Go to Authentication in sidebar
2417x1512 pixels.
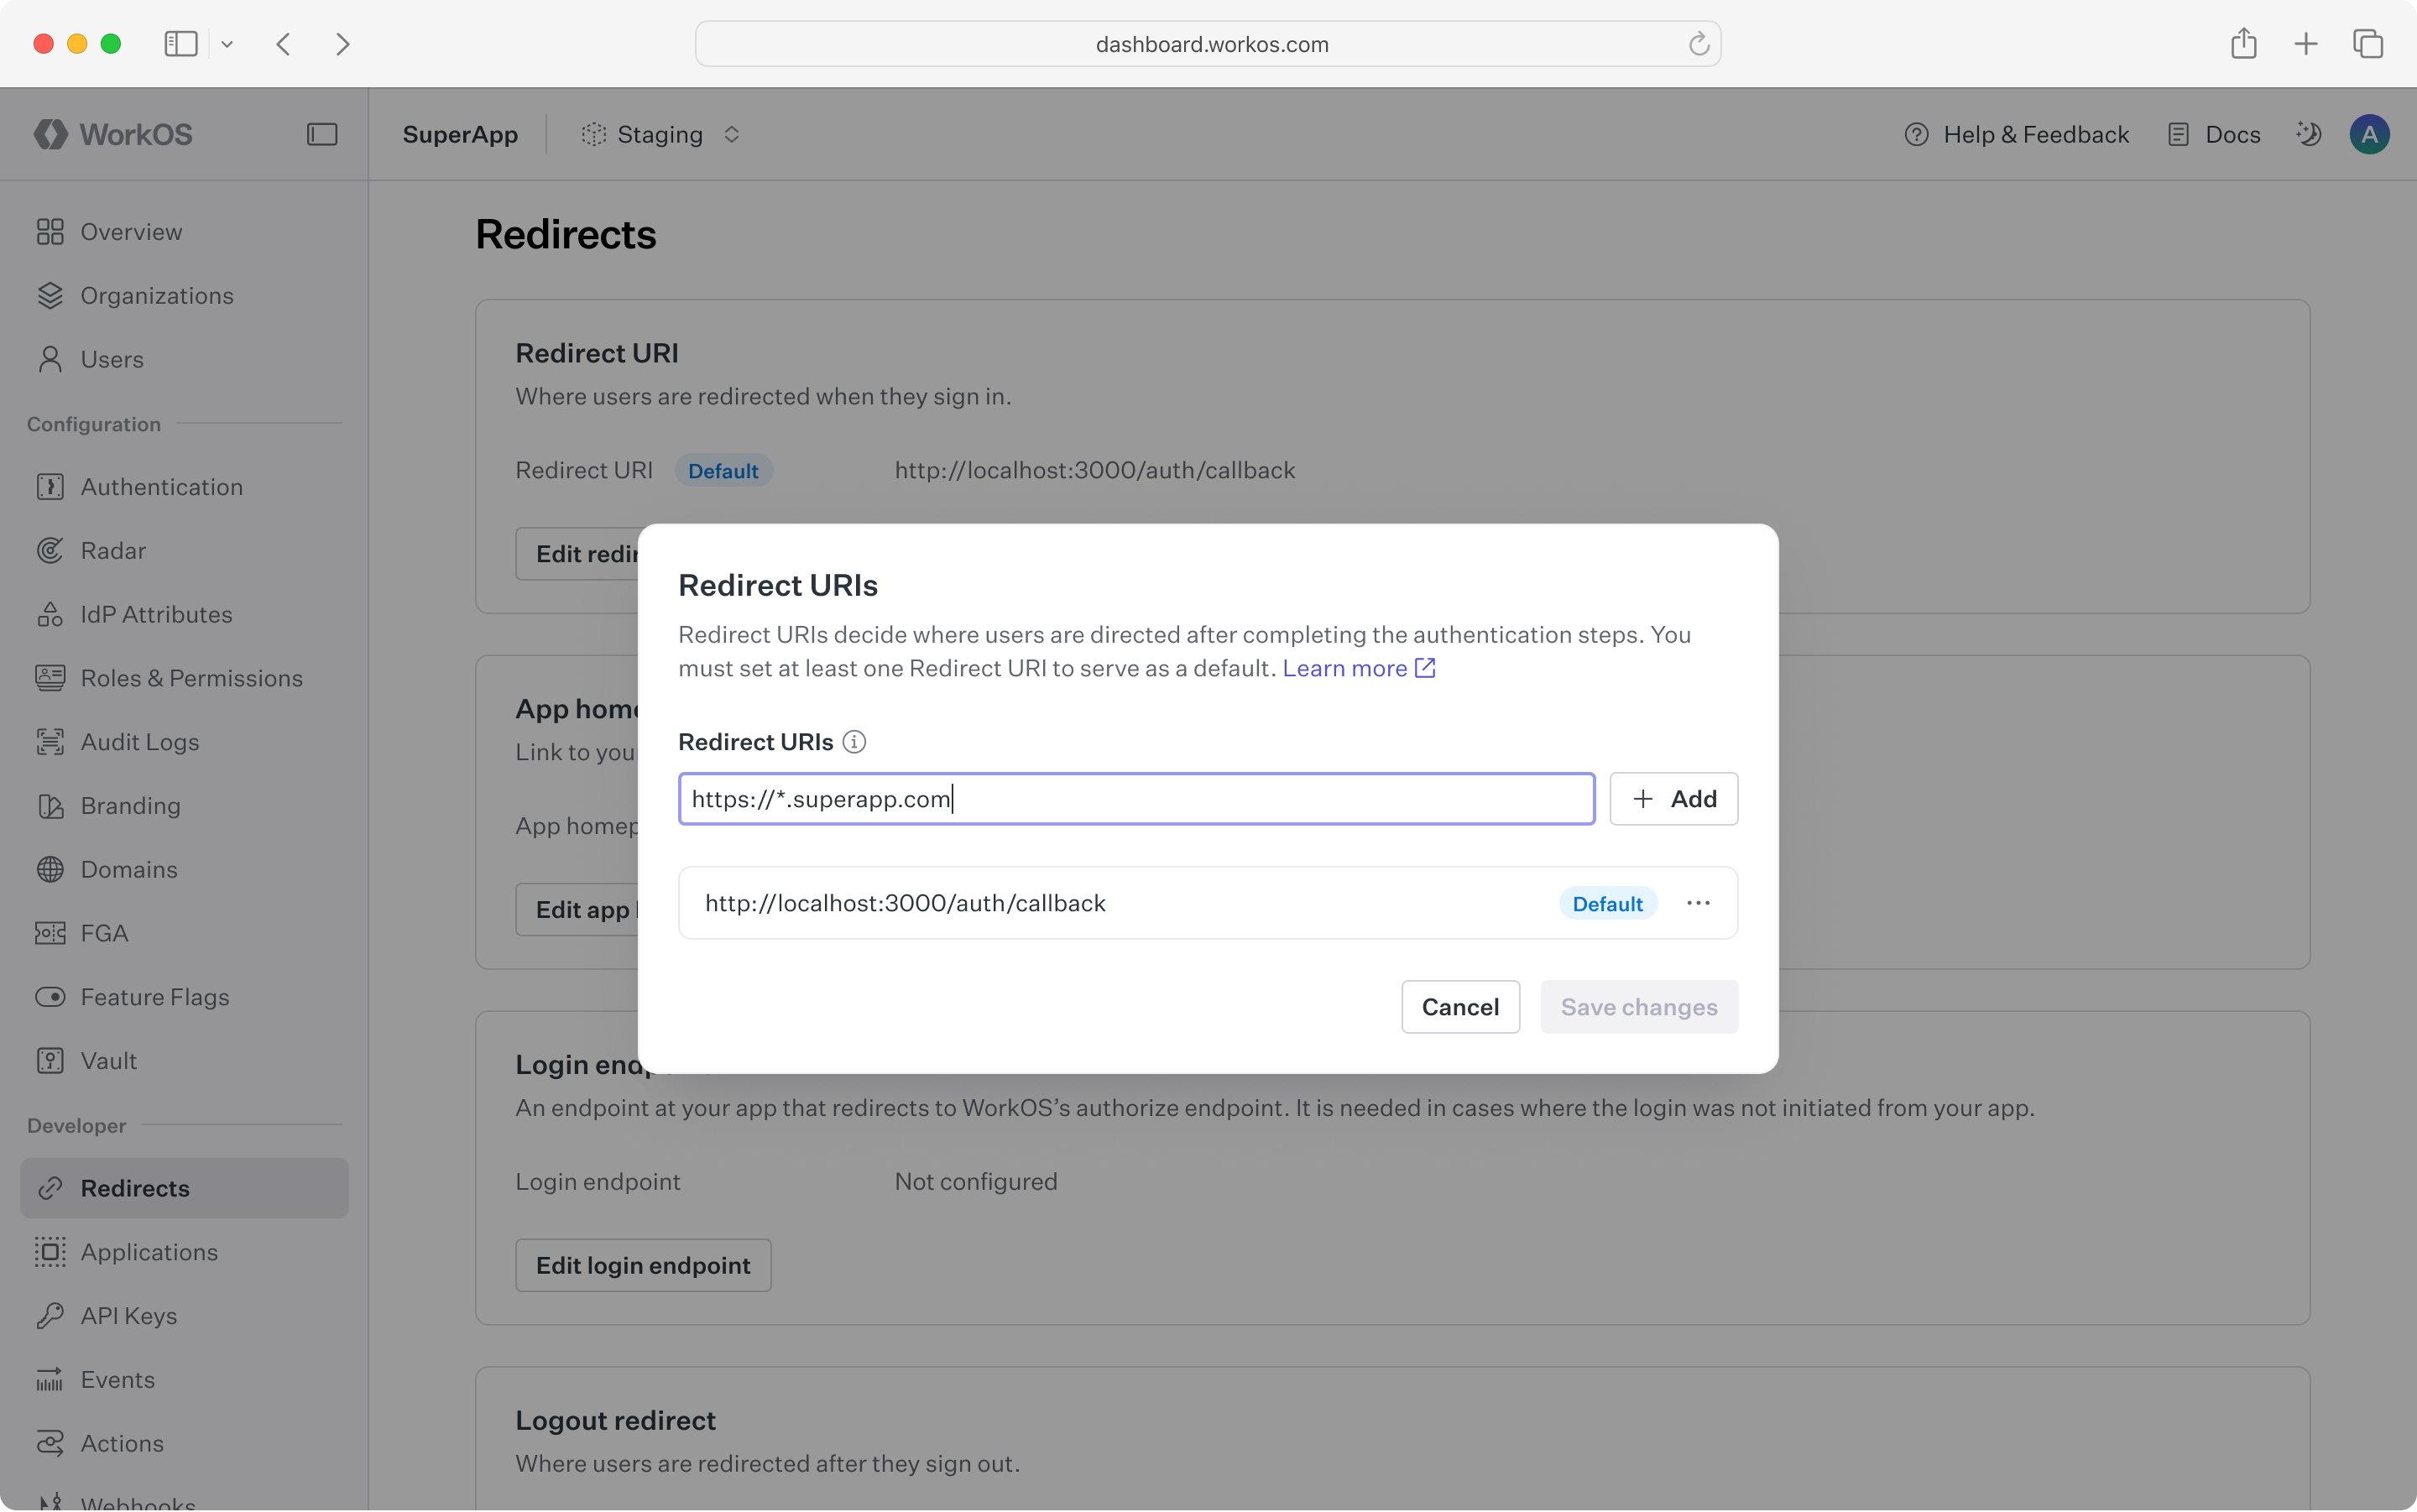[x=161, y=487]
